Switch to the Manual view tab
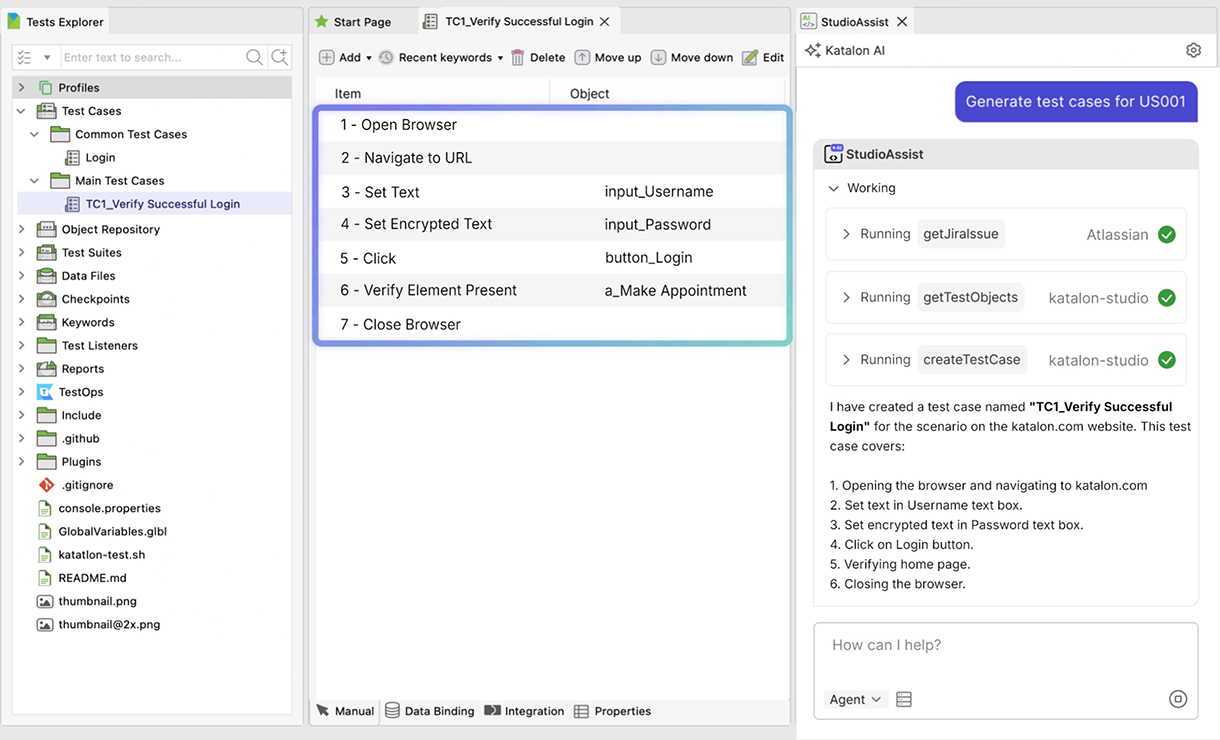Image resolution: width=1220 pixels, height=740 pixels. [345, 711]
